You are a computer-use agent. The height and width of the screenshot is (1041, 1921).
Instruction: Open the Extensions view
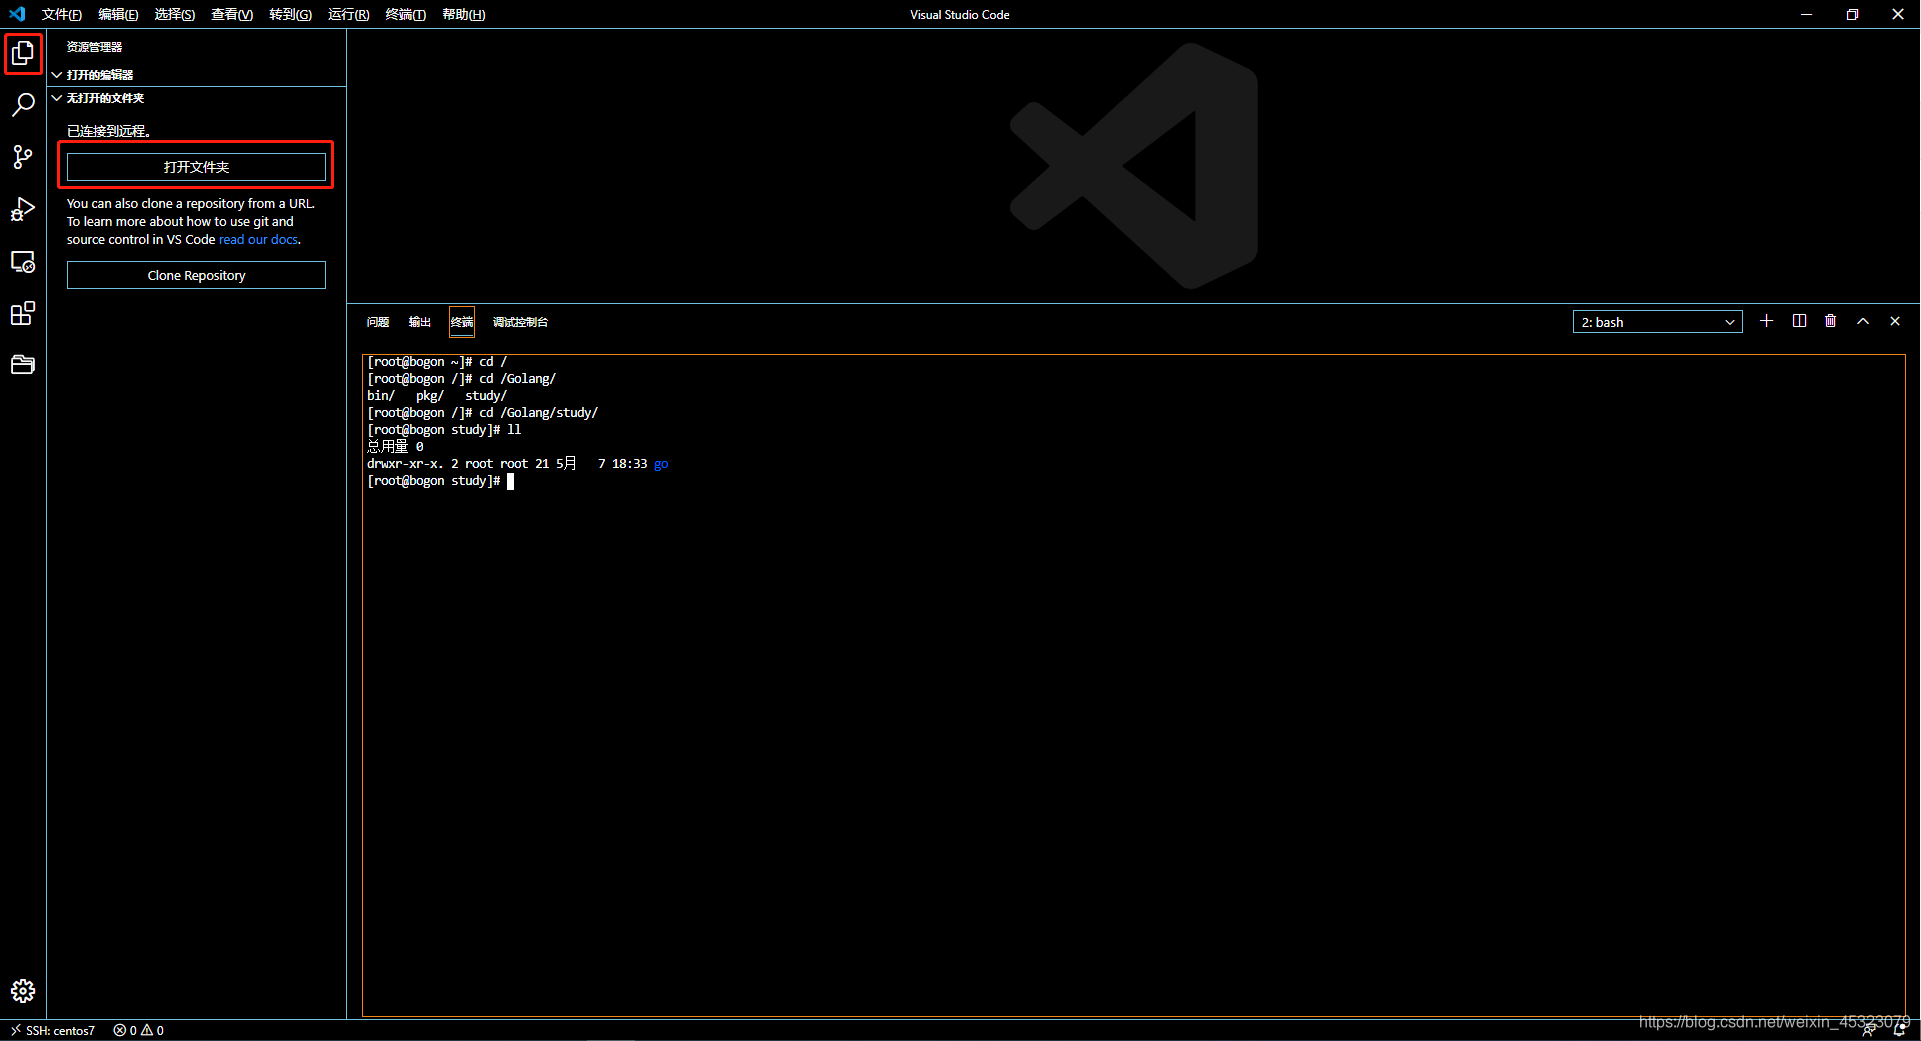tap(23, 314)
